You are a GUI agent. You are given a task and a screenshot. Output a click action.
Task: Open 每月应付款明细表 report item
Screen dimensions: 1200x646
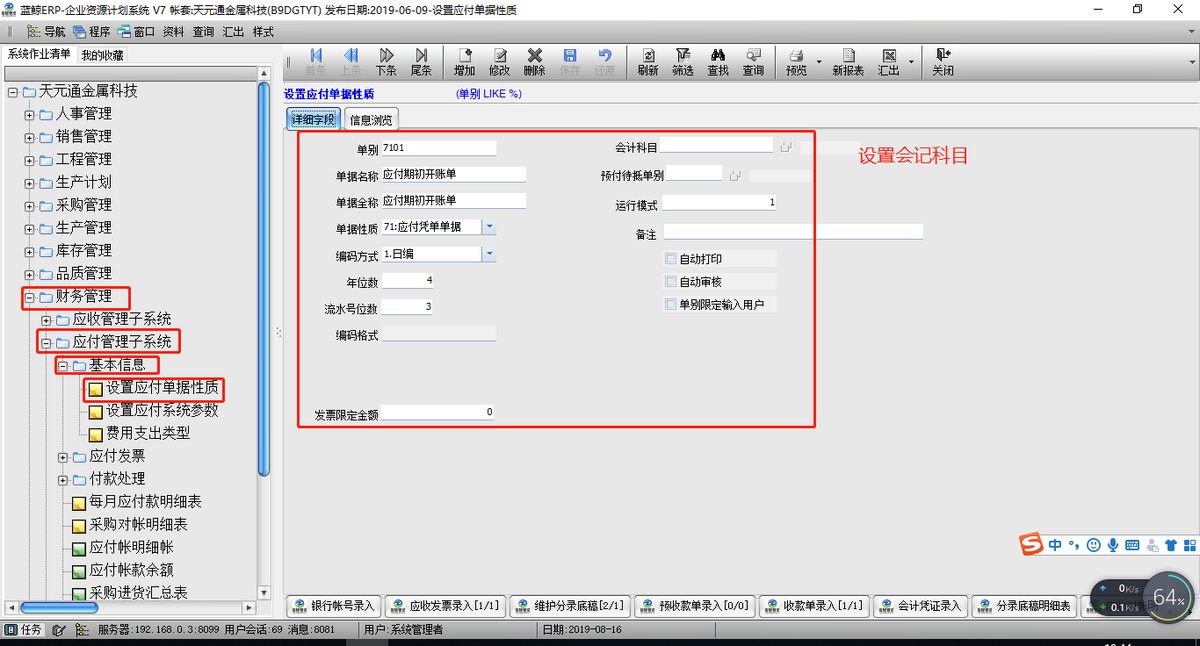tap(145, 501)
